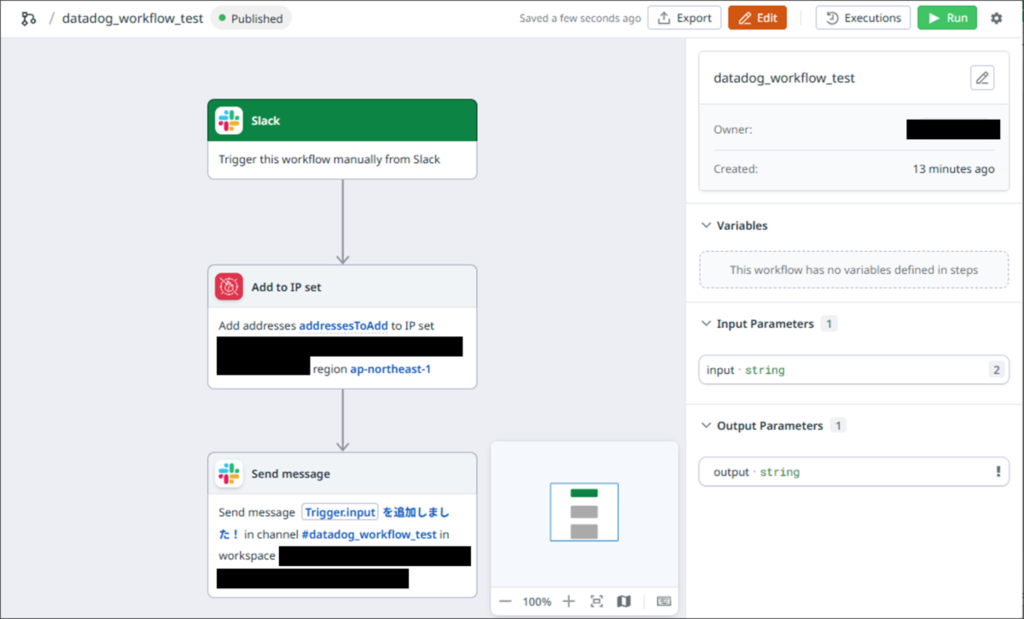Click the workflow branch icon beside the breadcrumb
The width and height of the screenshot is (1024, 619).
tap(28, 18)
